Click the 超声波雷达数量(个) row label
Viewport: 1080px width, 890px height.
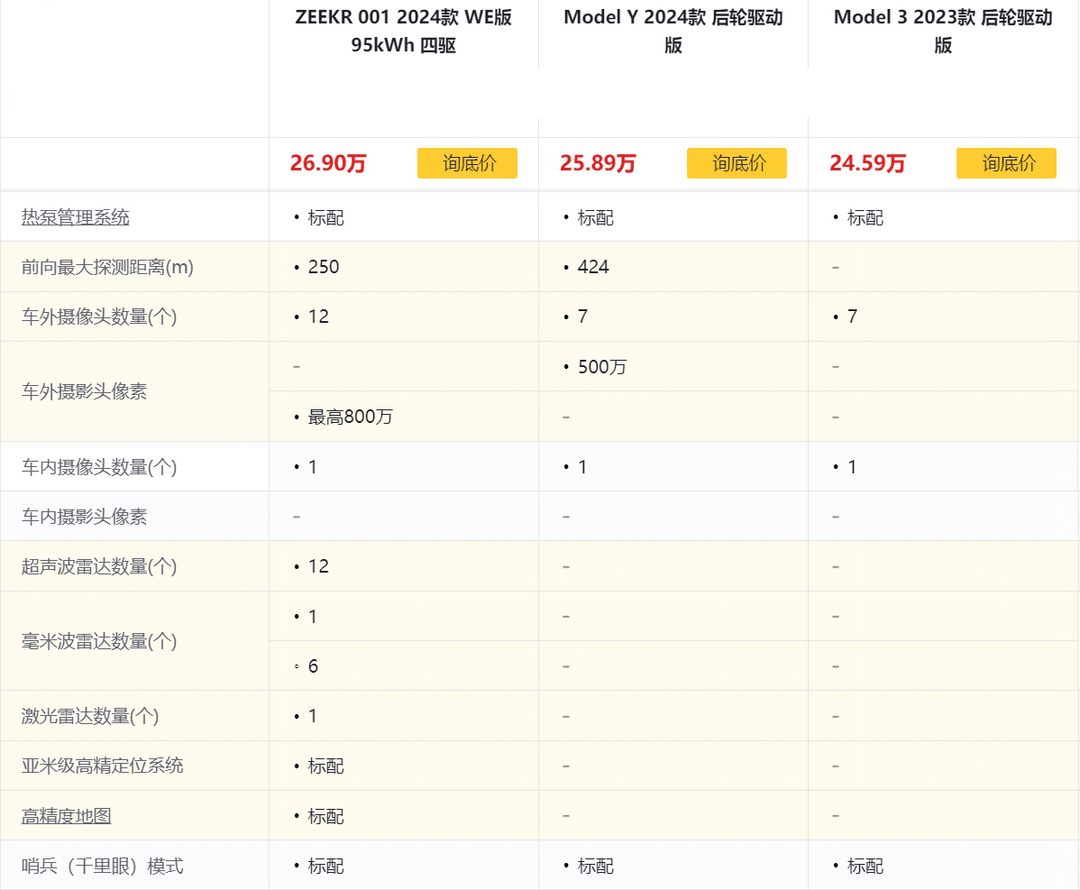pos(99,566)
